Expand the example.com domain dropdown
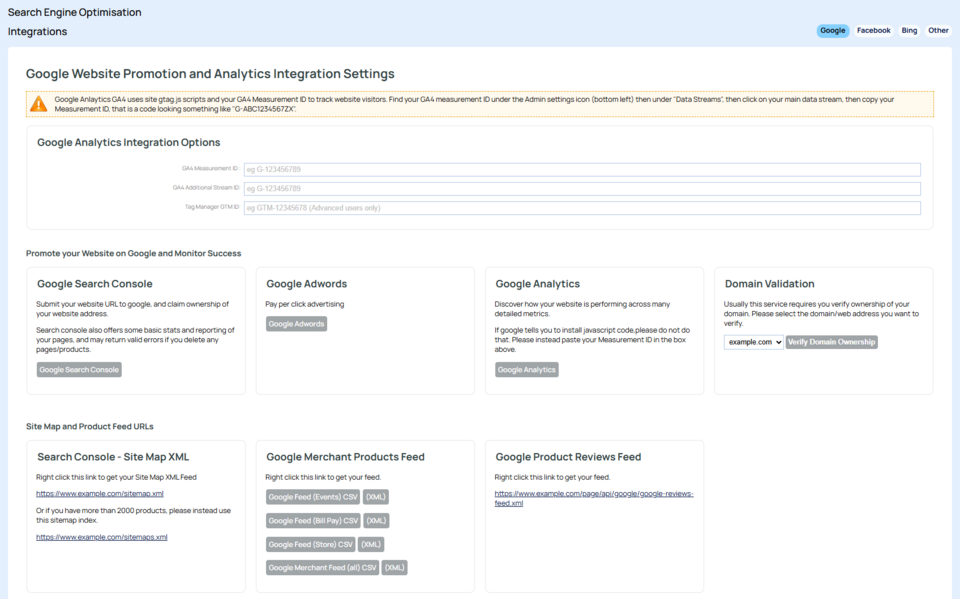Image resolution: width=960 pixels, height=599 pixels. coord(754,342)
